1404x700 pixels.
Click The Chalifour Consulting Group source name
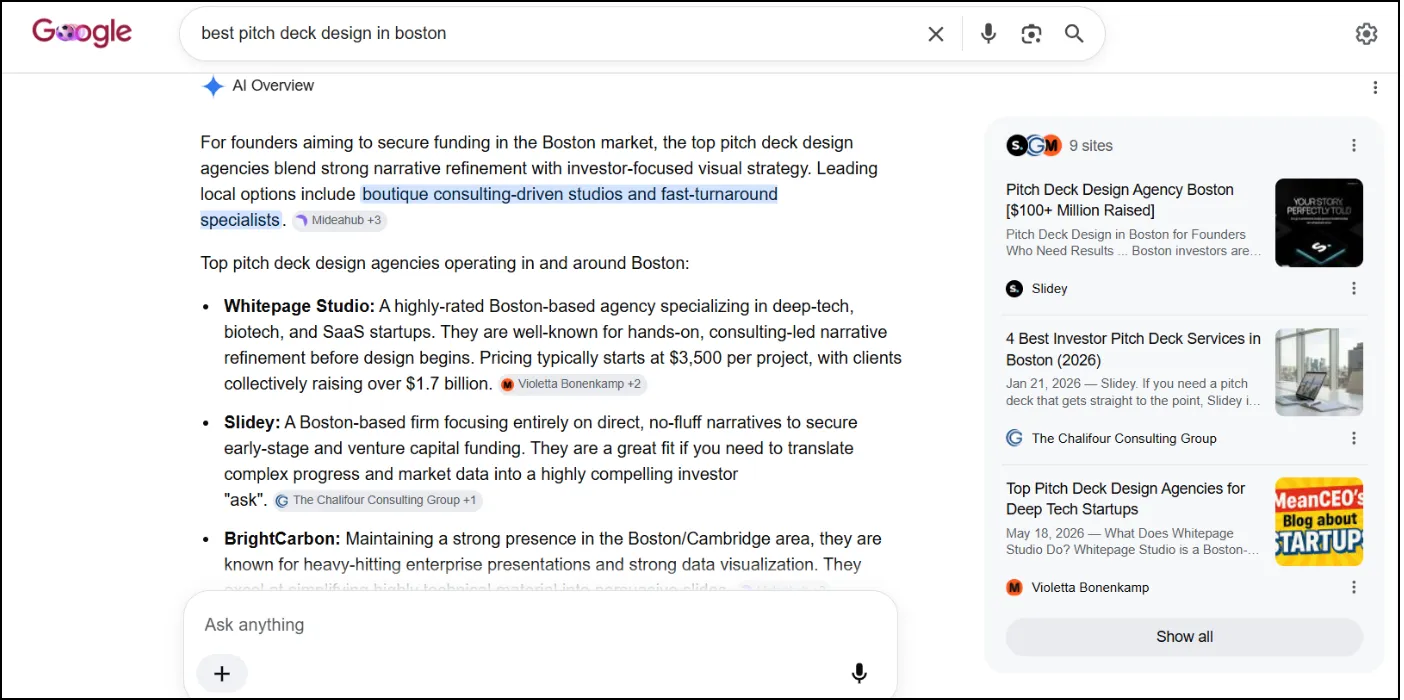(1124, 438)
